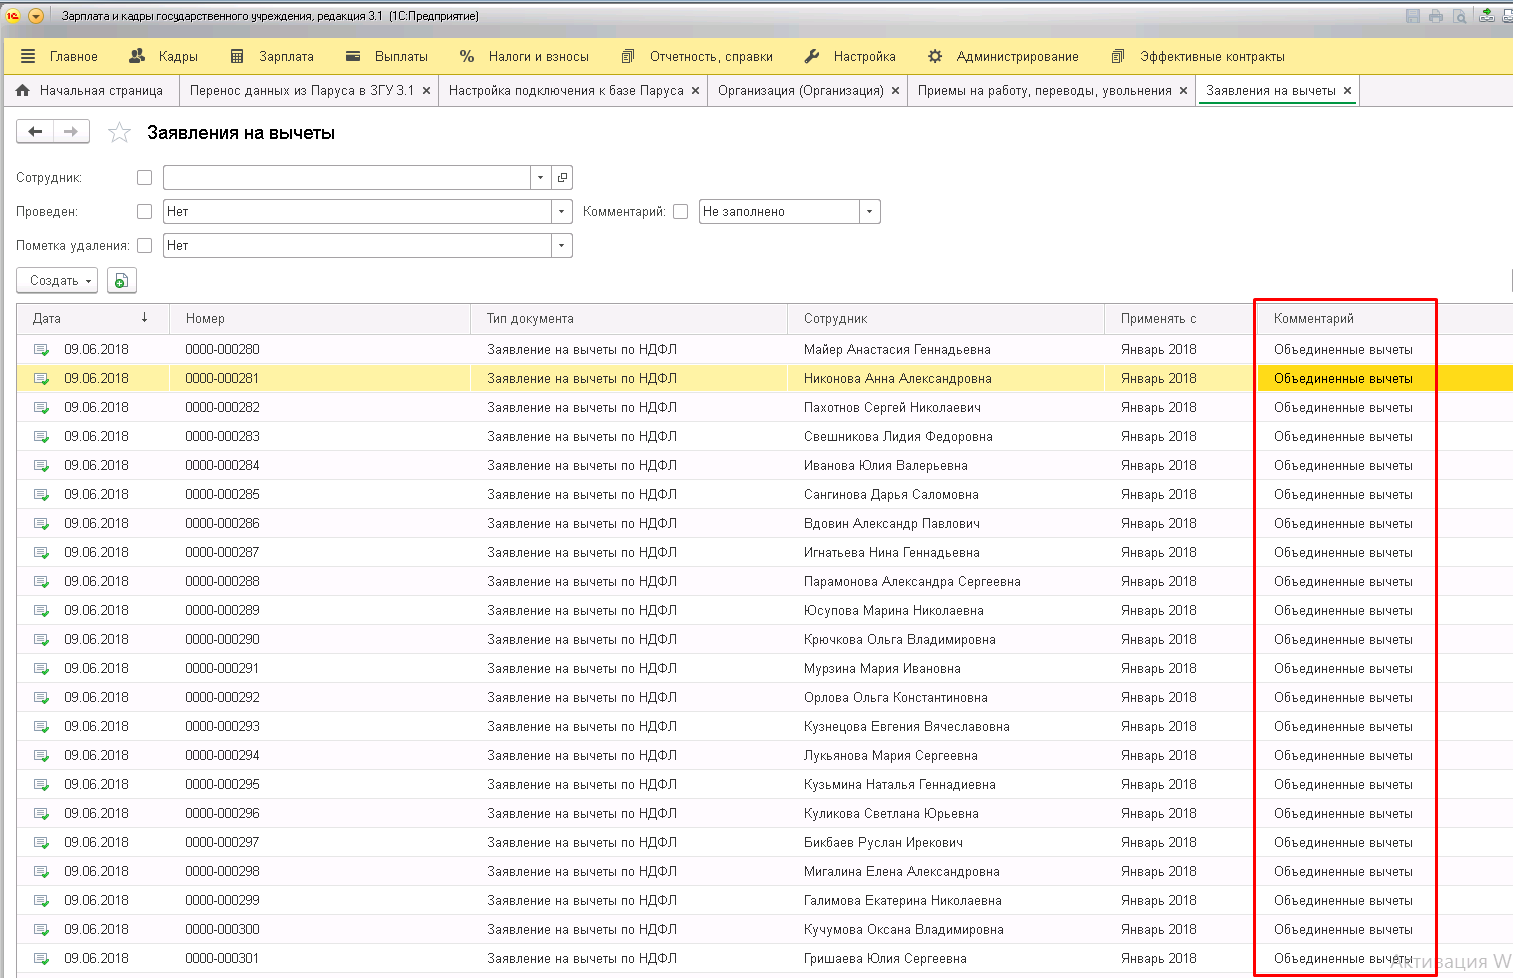This screenshot has width=1513, height=978.
Task: Click the Создать button
Action: click(x=56, y=281)
